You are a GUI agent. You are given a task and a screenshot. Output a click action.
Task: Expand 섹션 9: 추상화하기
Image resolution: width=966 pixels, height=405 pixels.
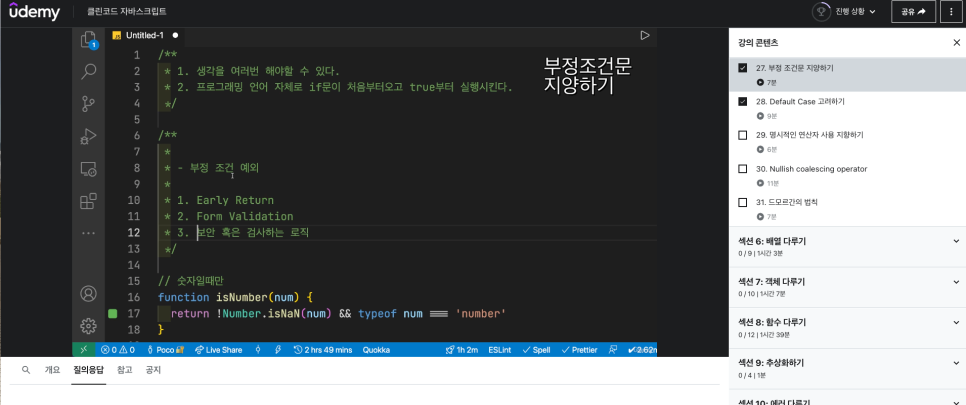848,368
